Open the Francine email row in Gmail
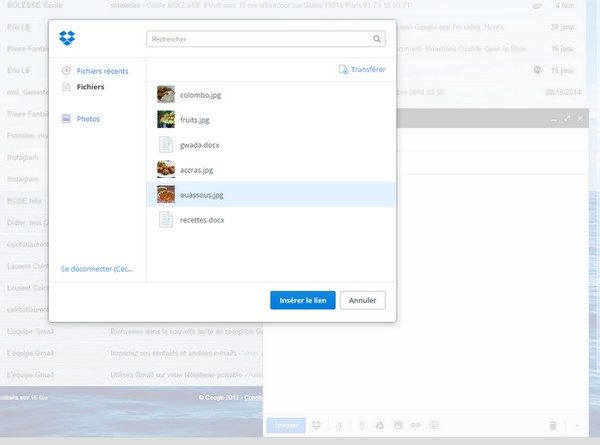This screenshot has height=445, width=600. tap(24, 136)
